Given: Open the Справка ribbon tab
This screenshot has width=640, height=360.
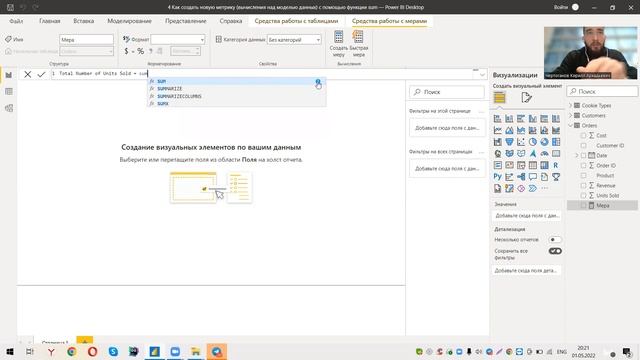Looking at the screenshot, I should [x=231, y=21].
